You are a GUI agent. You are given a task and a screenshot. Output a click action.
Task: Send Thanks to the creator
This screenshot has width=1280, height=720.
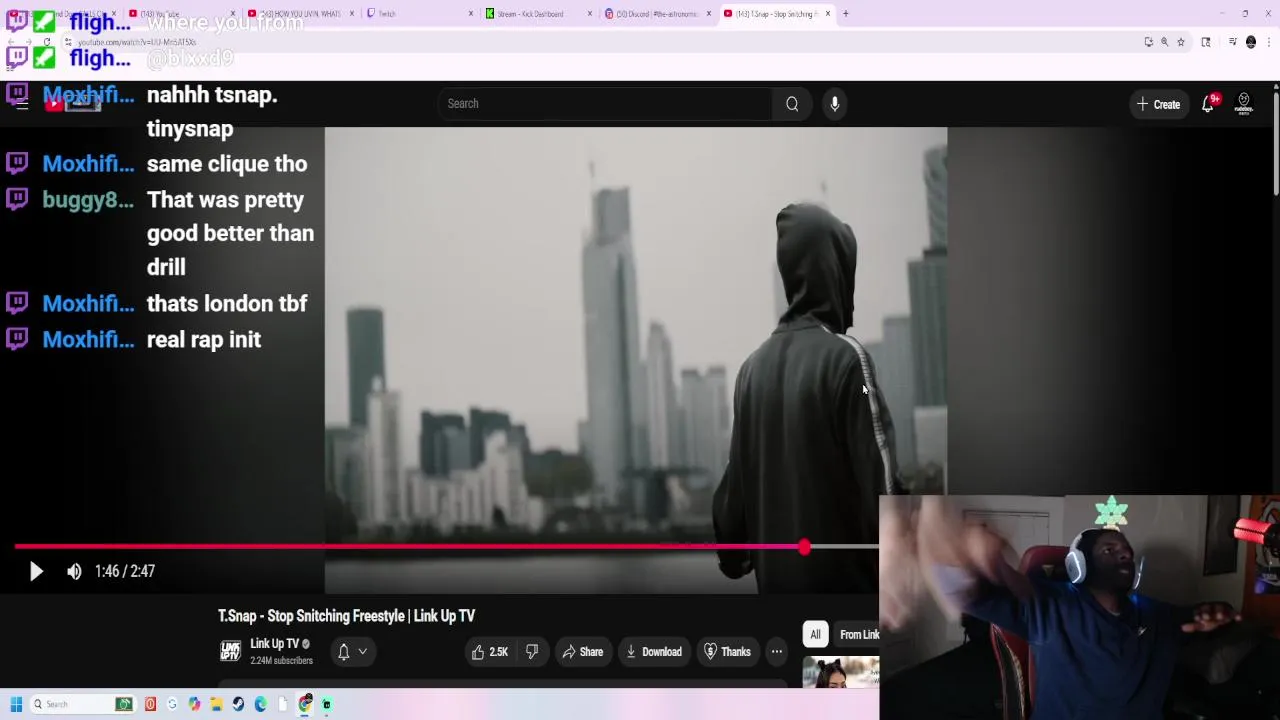(x=728, y=652)
